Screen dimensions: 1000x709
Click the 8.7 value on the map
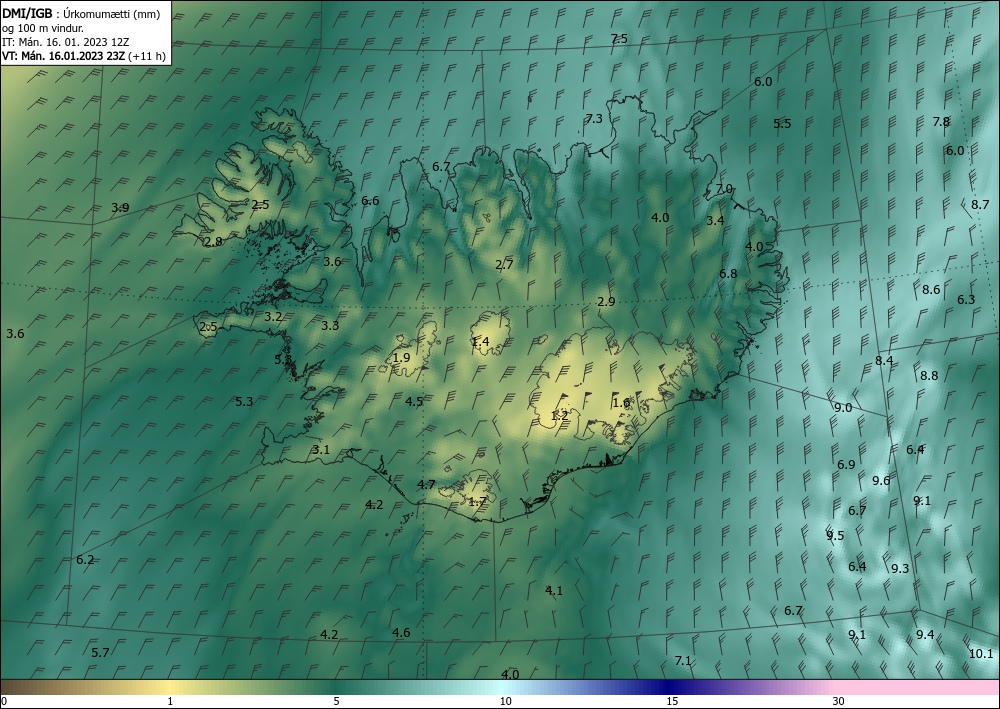(x=980, y=205)
